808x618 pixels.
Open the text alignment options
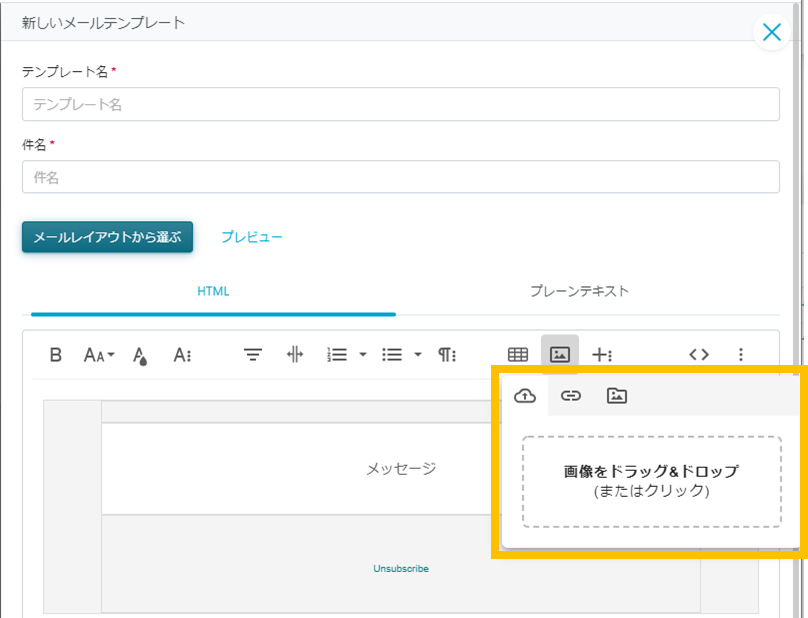click(252, 355)
